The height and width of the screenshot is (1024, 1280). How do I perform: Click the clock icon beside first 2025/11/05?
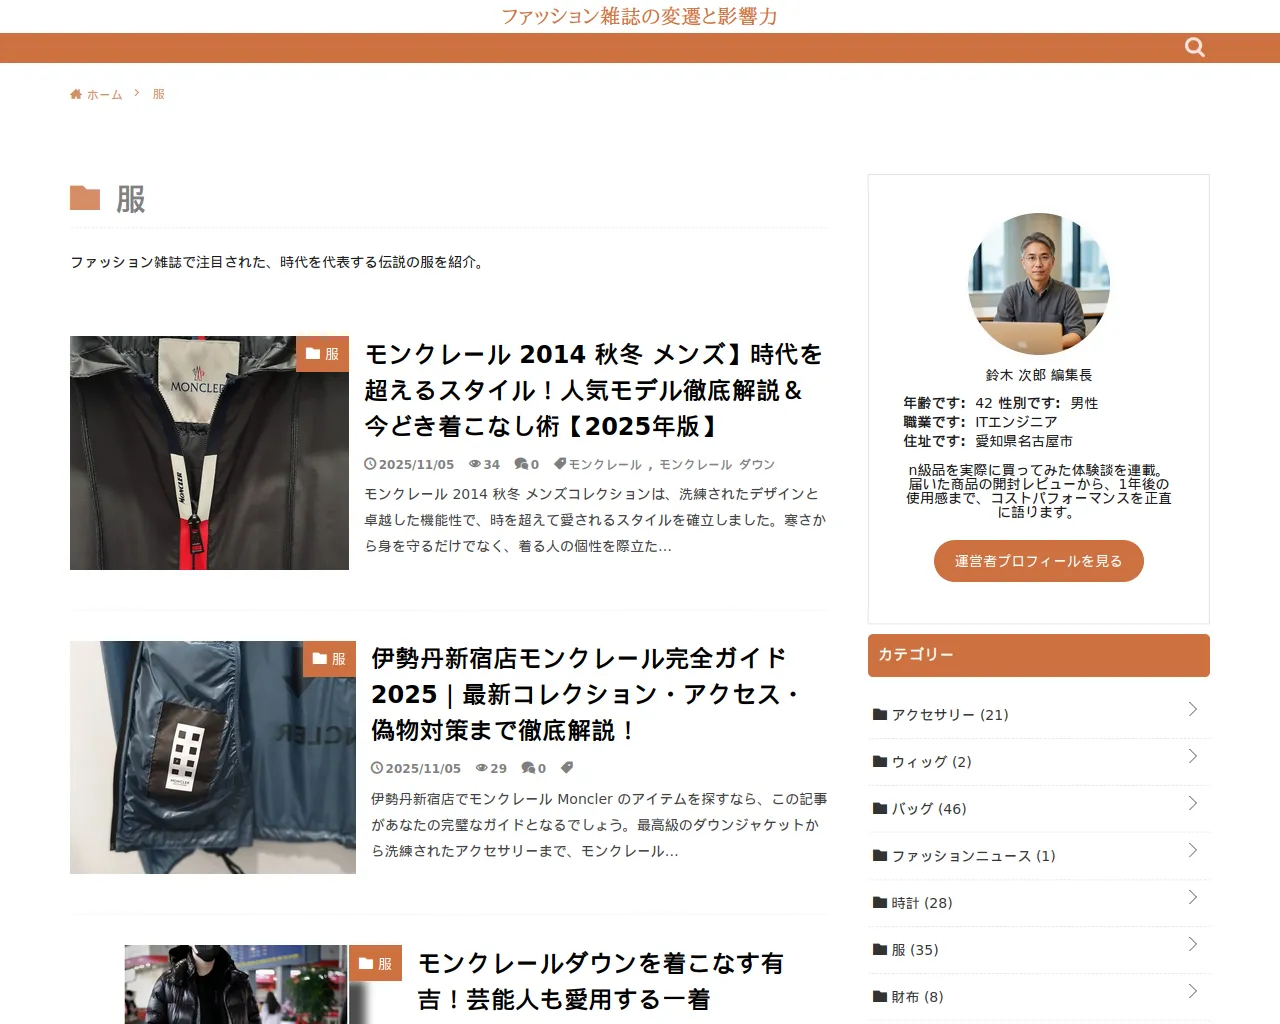click(x=370, y=464)
